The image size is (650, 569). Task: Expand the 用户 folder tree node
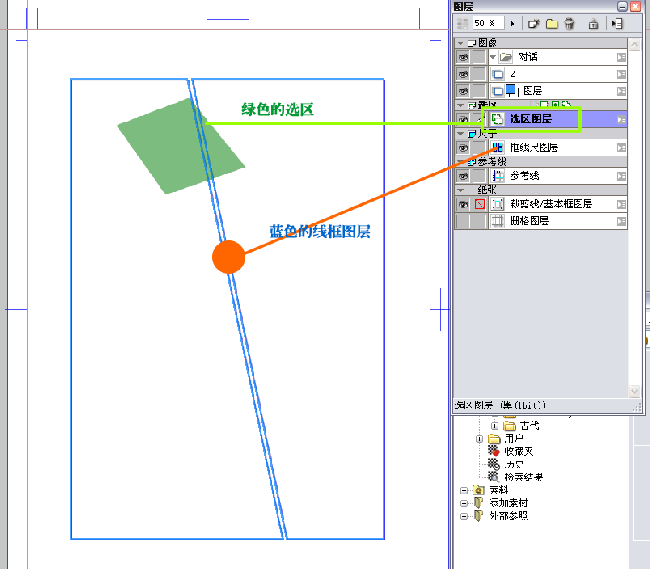479,438
